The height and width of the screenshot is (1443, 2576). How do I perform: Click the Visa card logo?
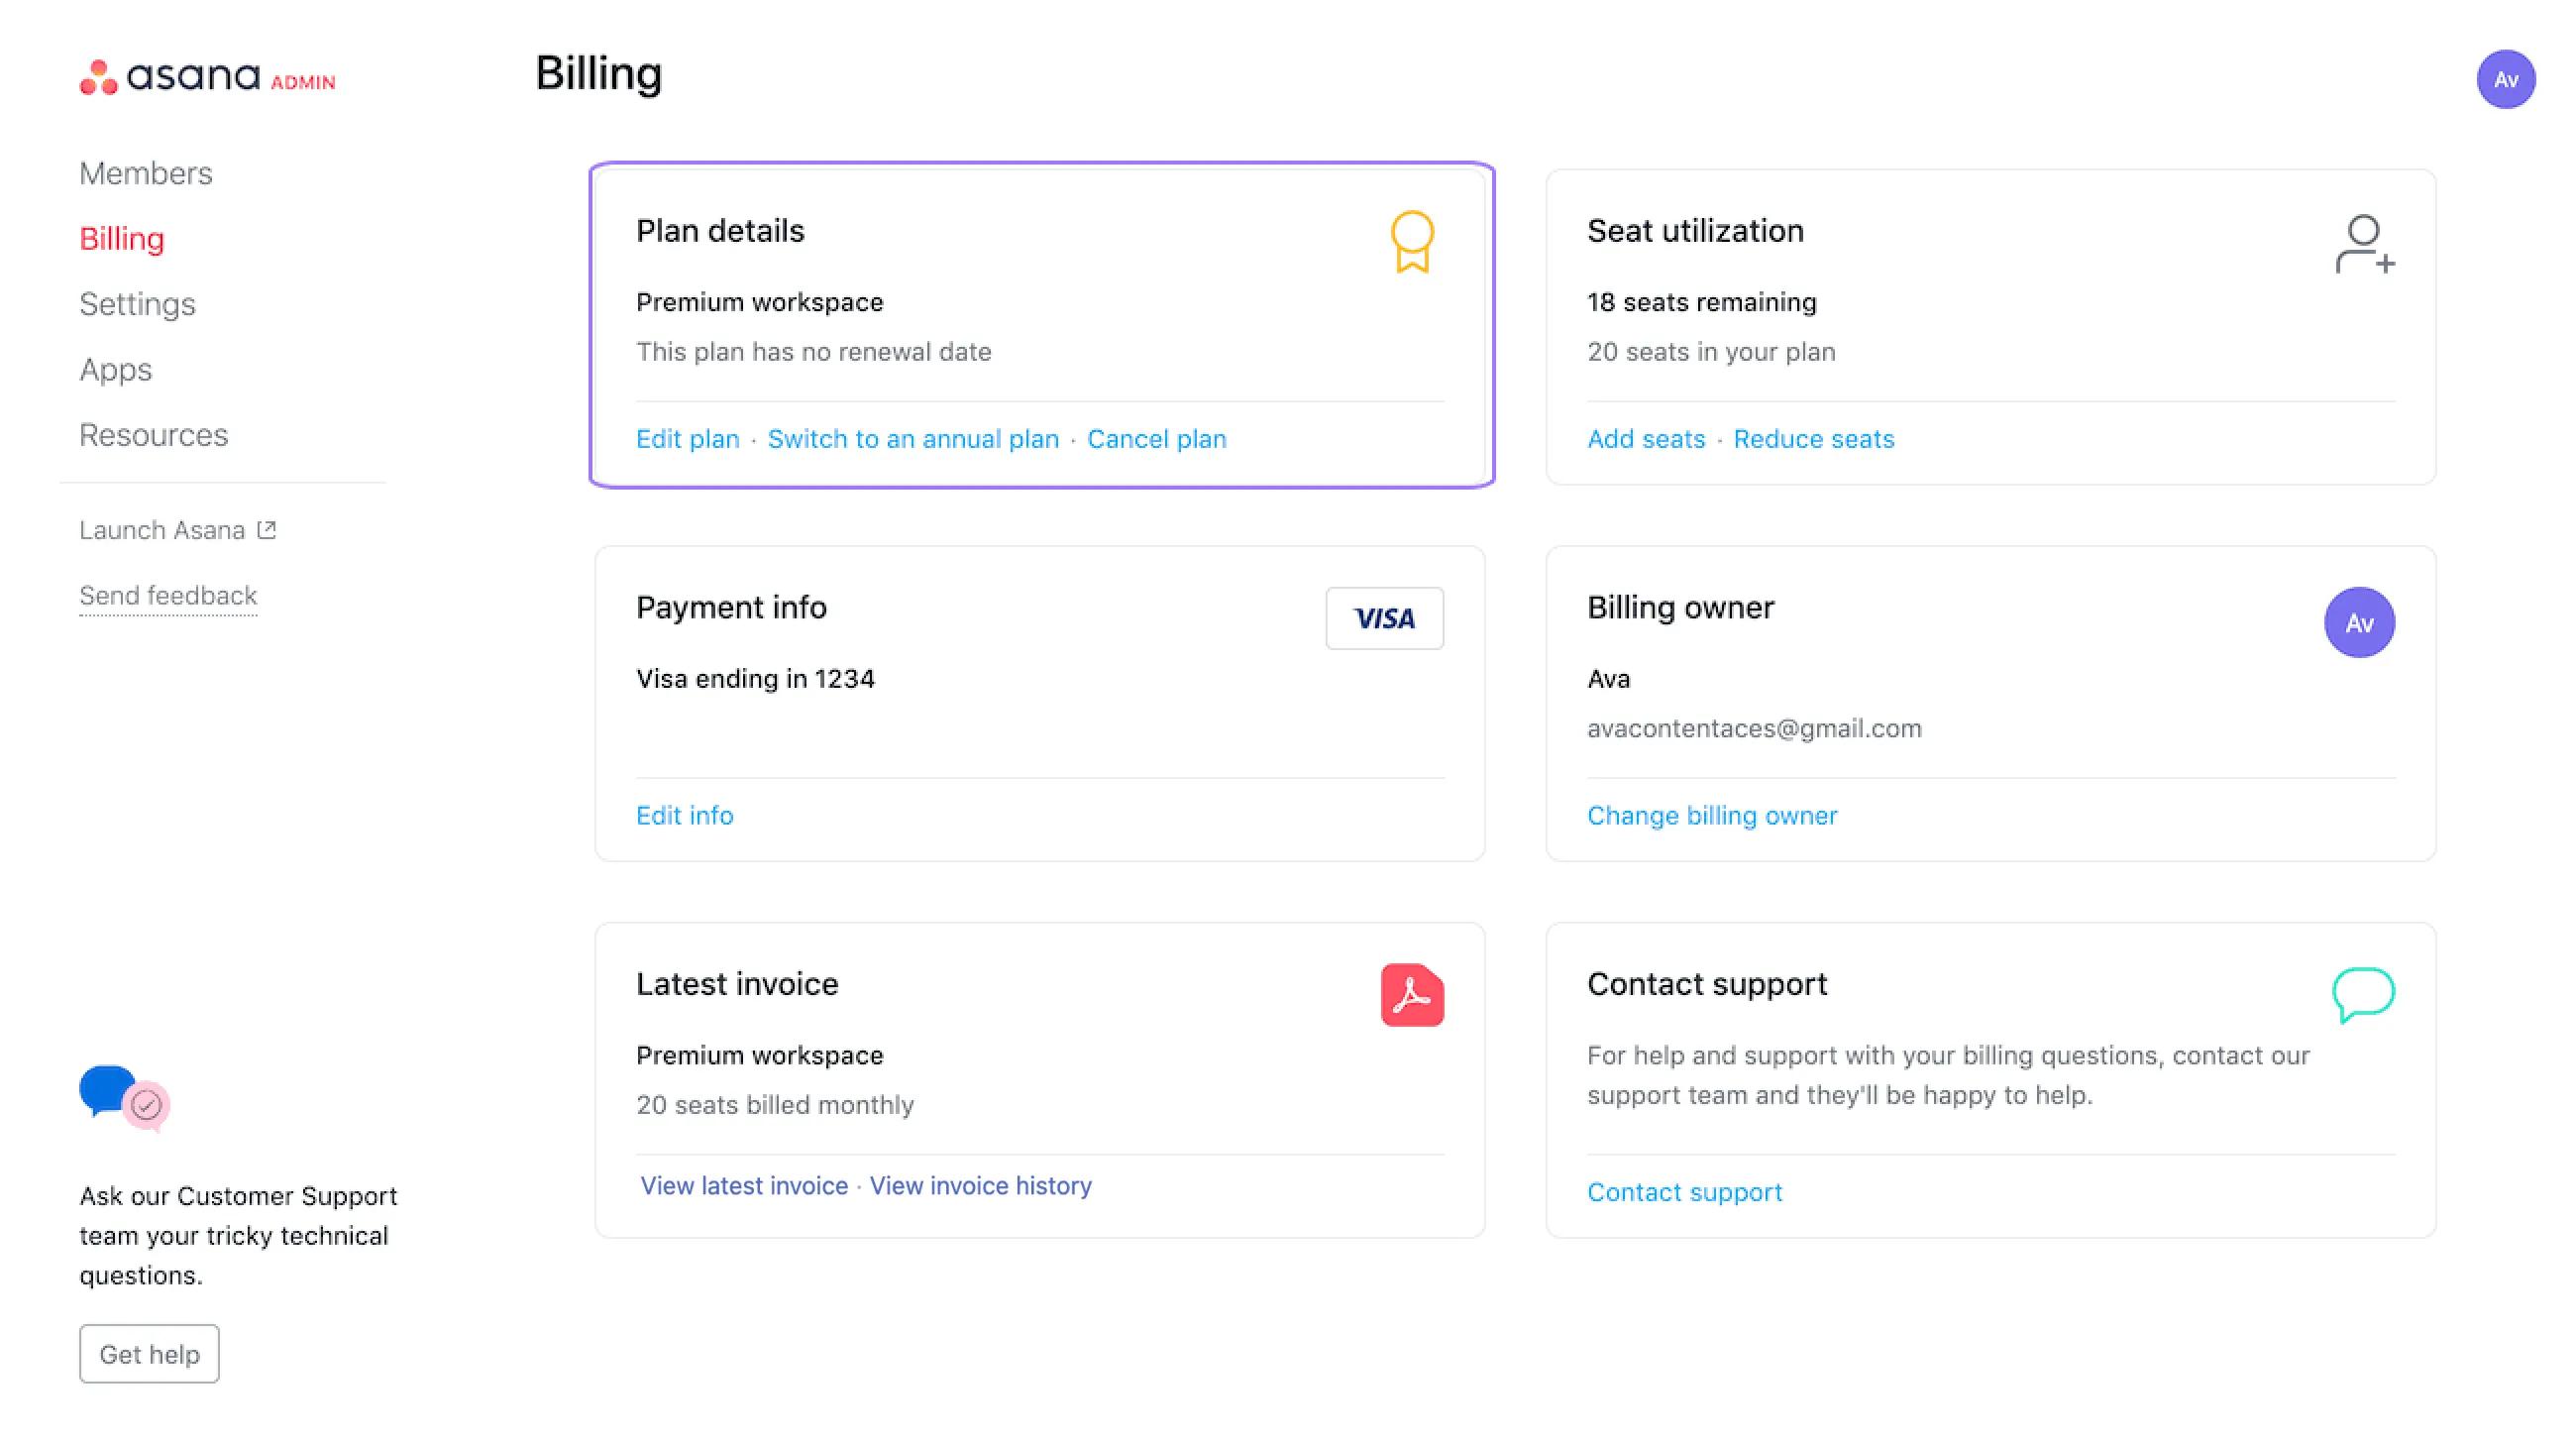[x=1384, y=618]
